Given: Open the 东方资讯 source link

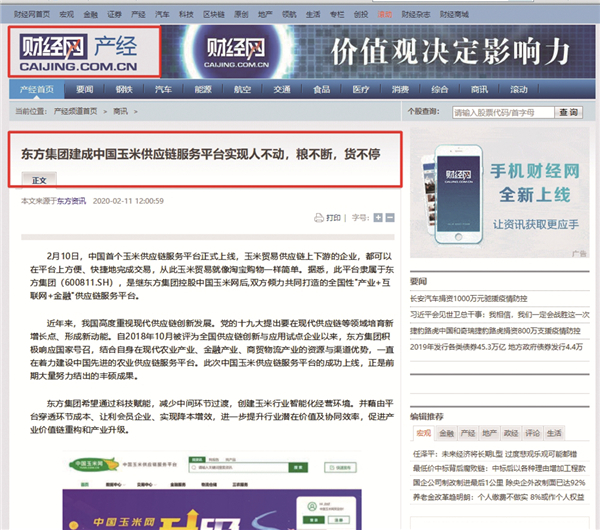Looking at the screenshot, I should [x=72, y=201].
